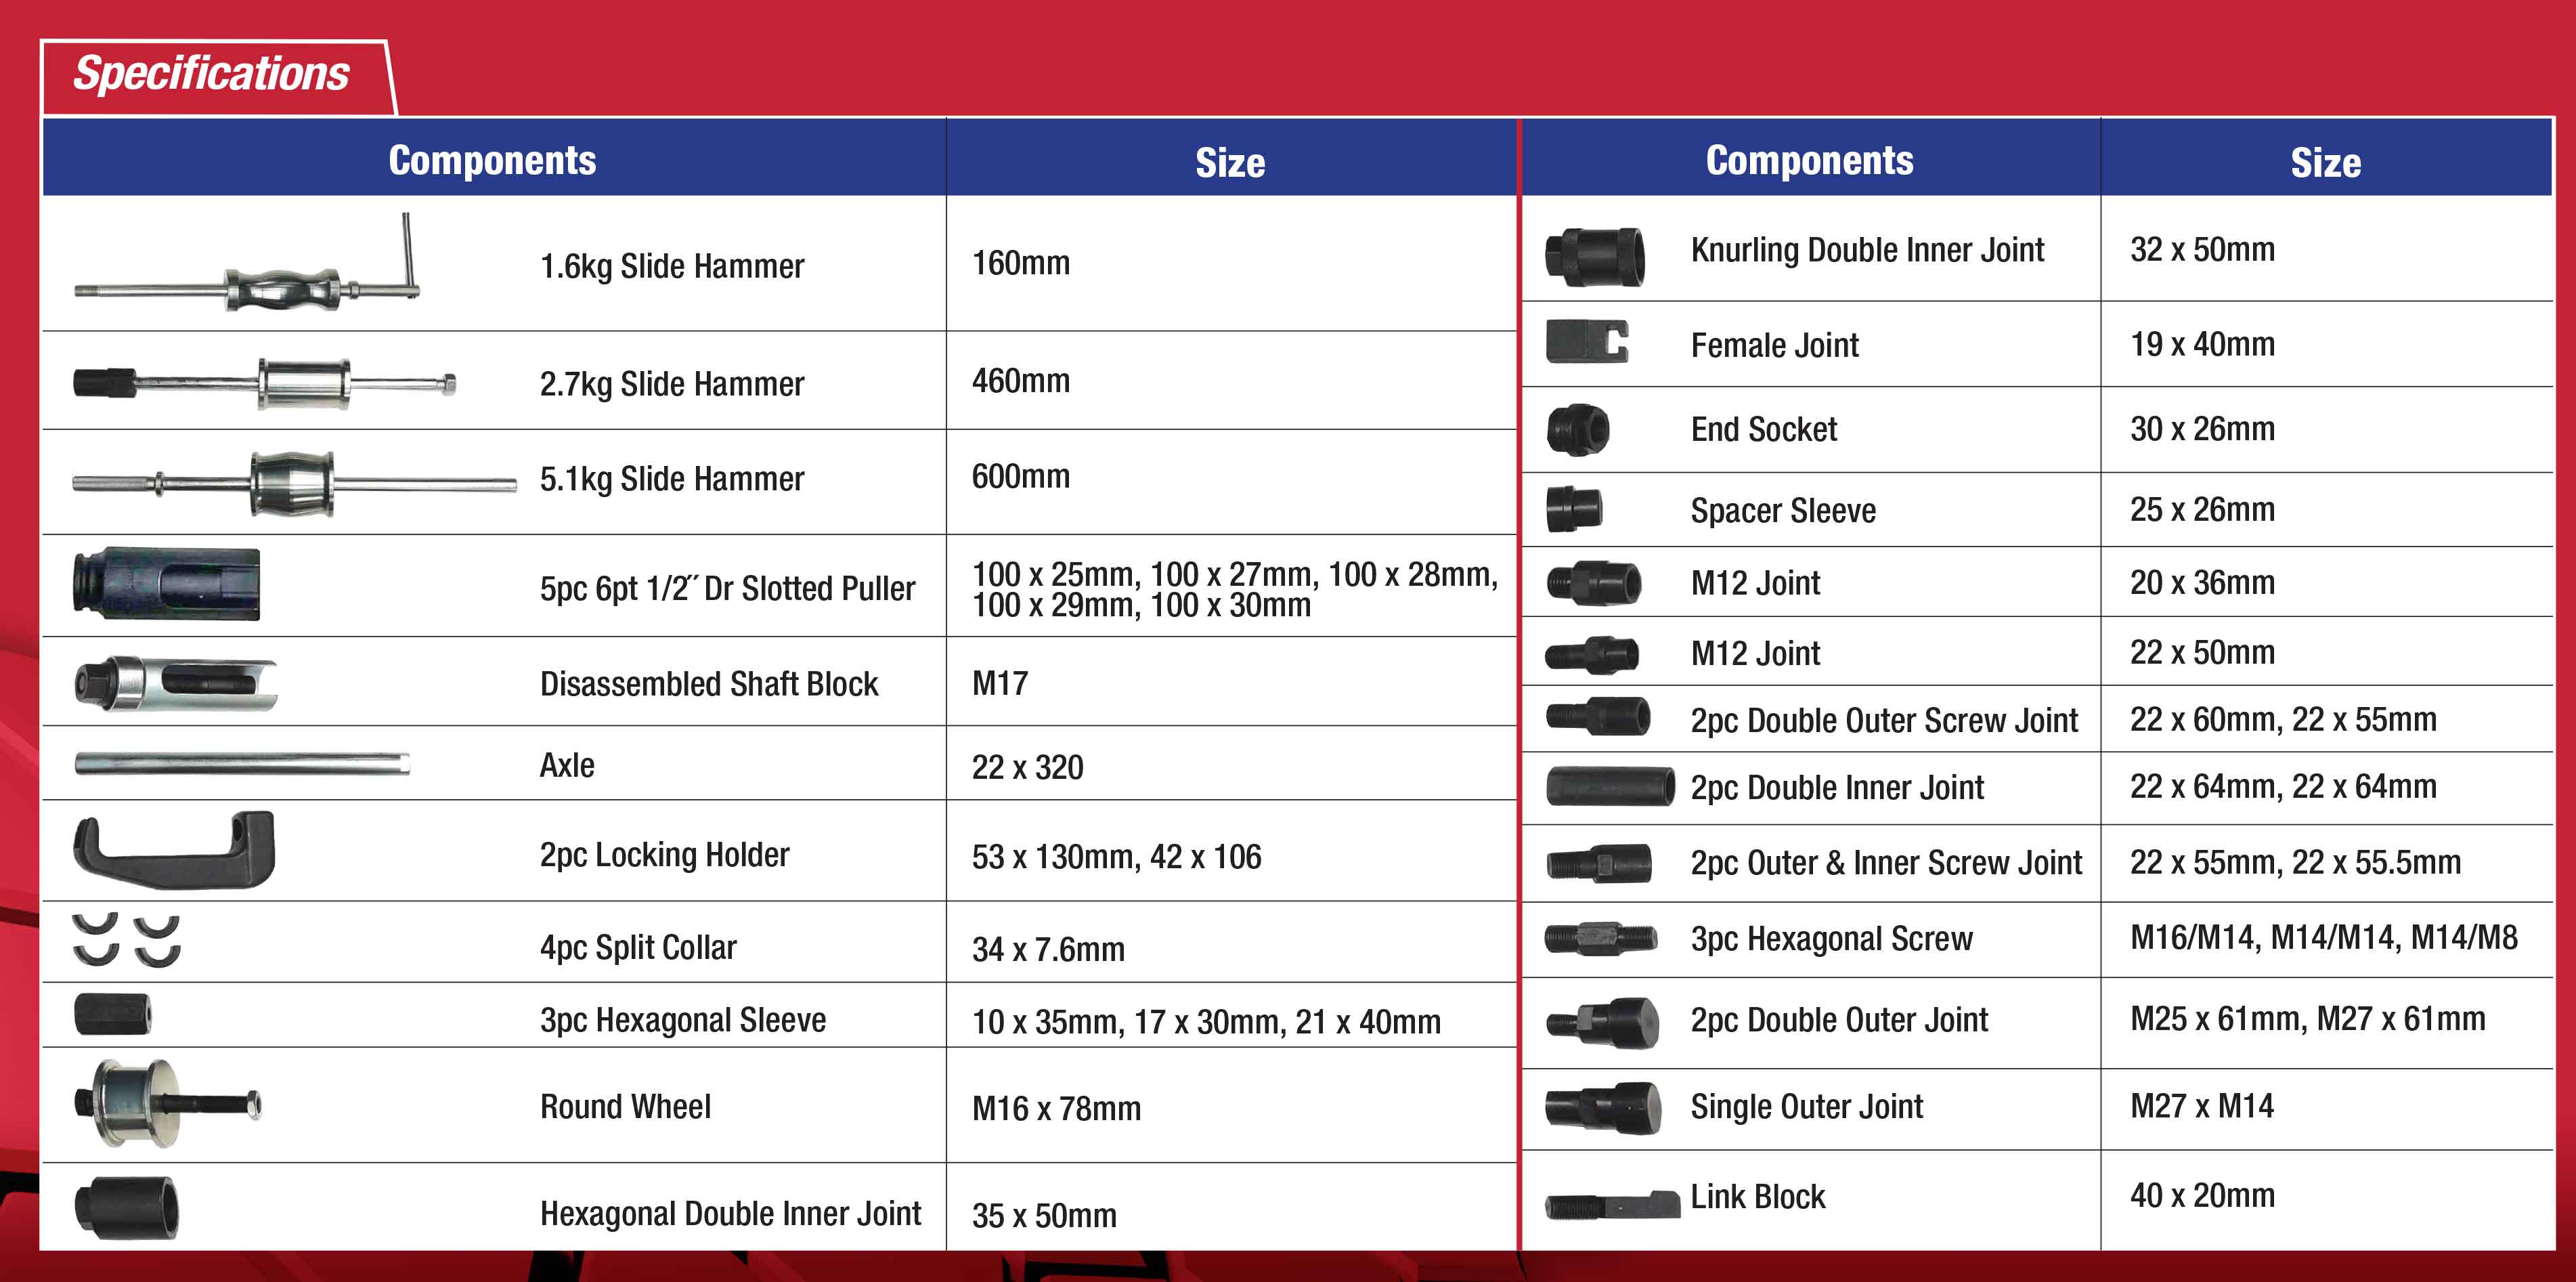Click the 2.7kg Slide Hammer product image
2576x1282 pixels.
[265, 384]
